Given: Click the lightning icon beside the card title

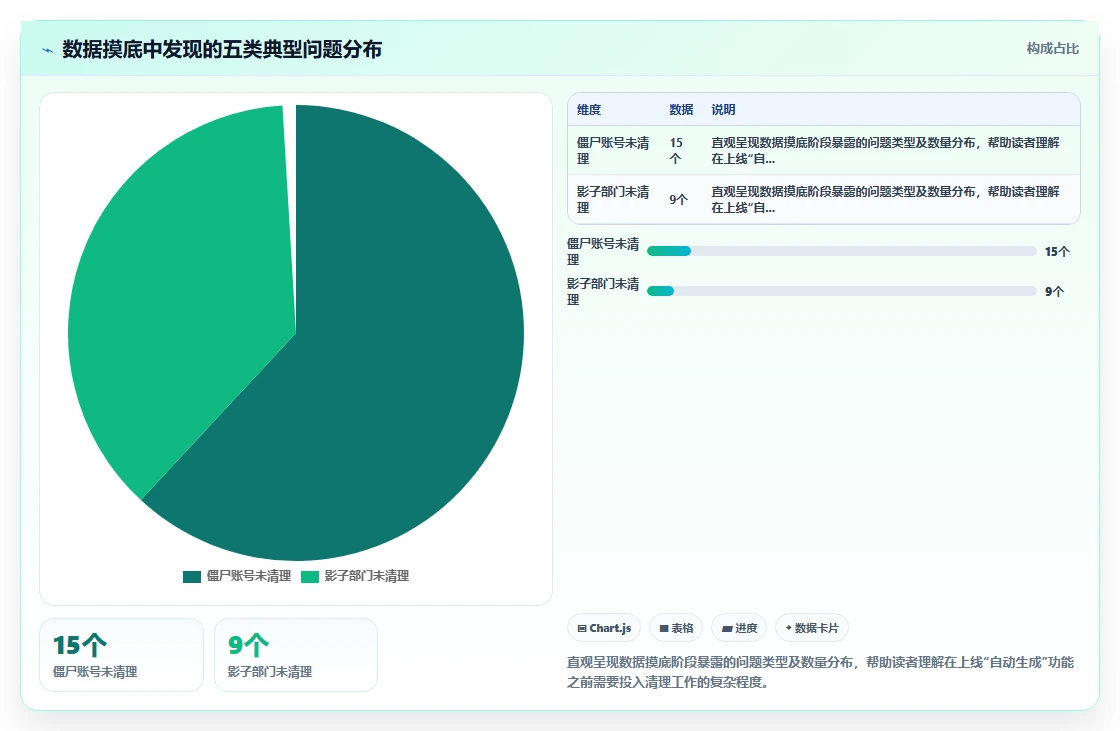Looking at the screenshot, I should point(48,50).
